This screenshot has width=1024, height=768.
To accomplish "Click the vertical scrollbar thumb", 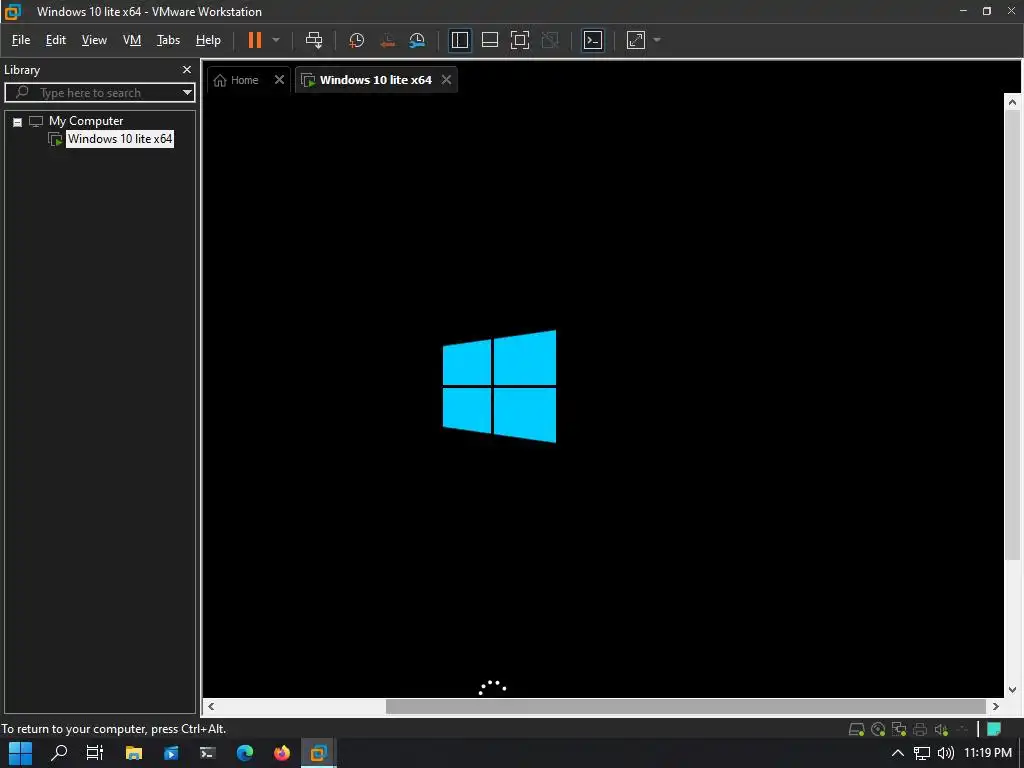I will point(1012,335).
